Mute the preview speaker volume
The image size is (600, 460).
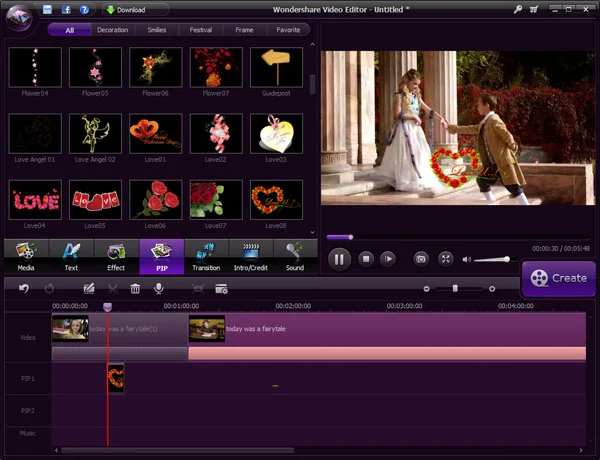click(x=467, y=259)
